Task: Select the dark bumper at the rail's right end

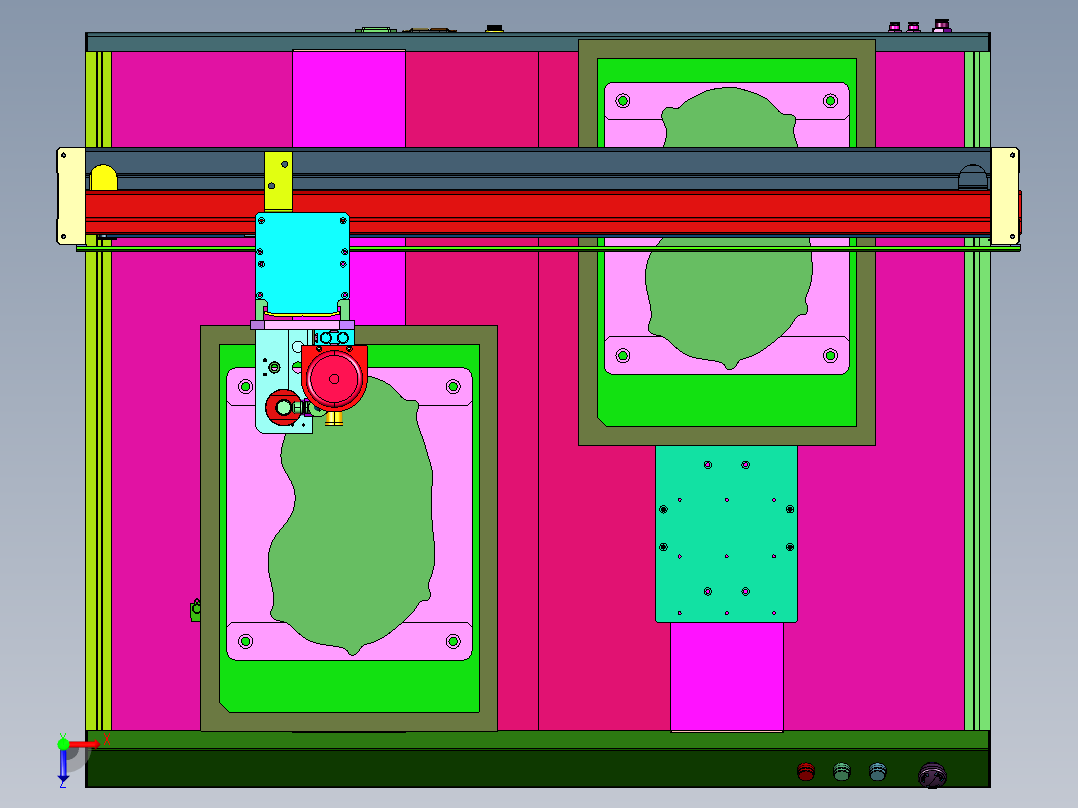Action: pos(972,177)
